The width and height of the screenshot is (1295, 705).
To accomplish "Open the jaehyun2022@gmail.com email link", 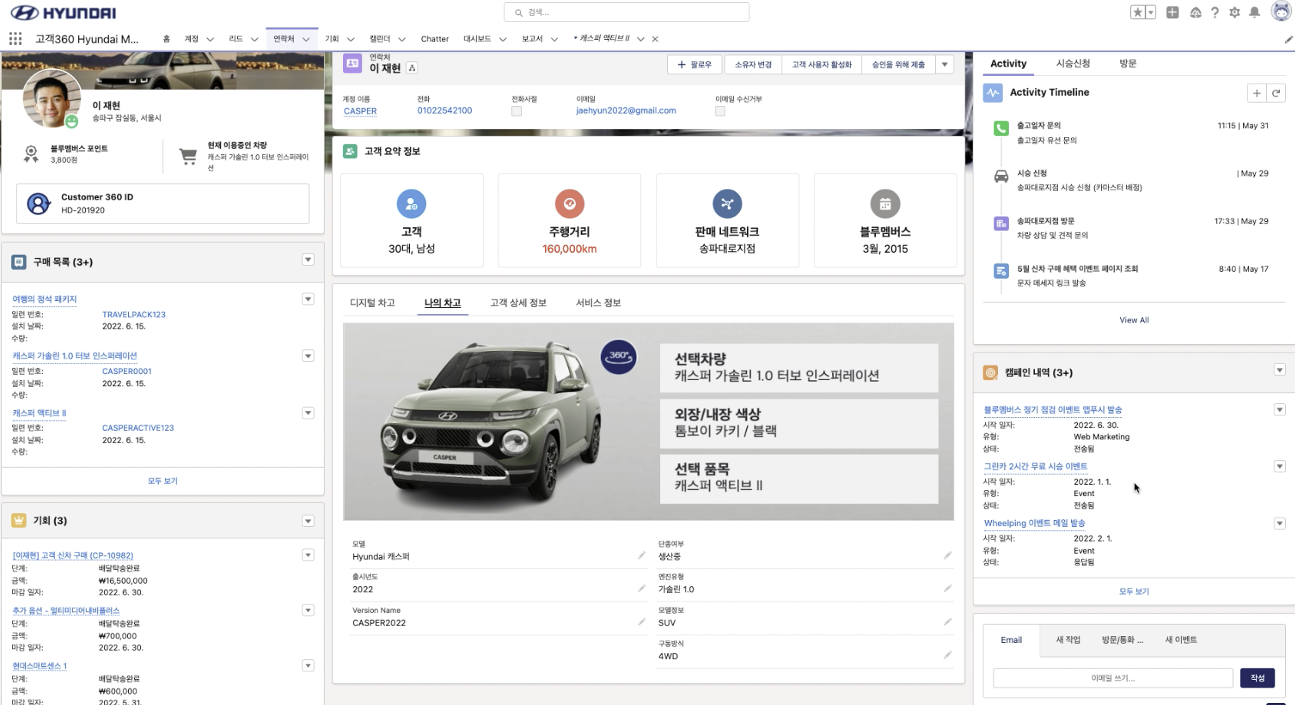I will [626, 111].
